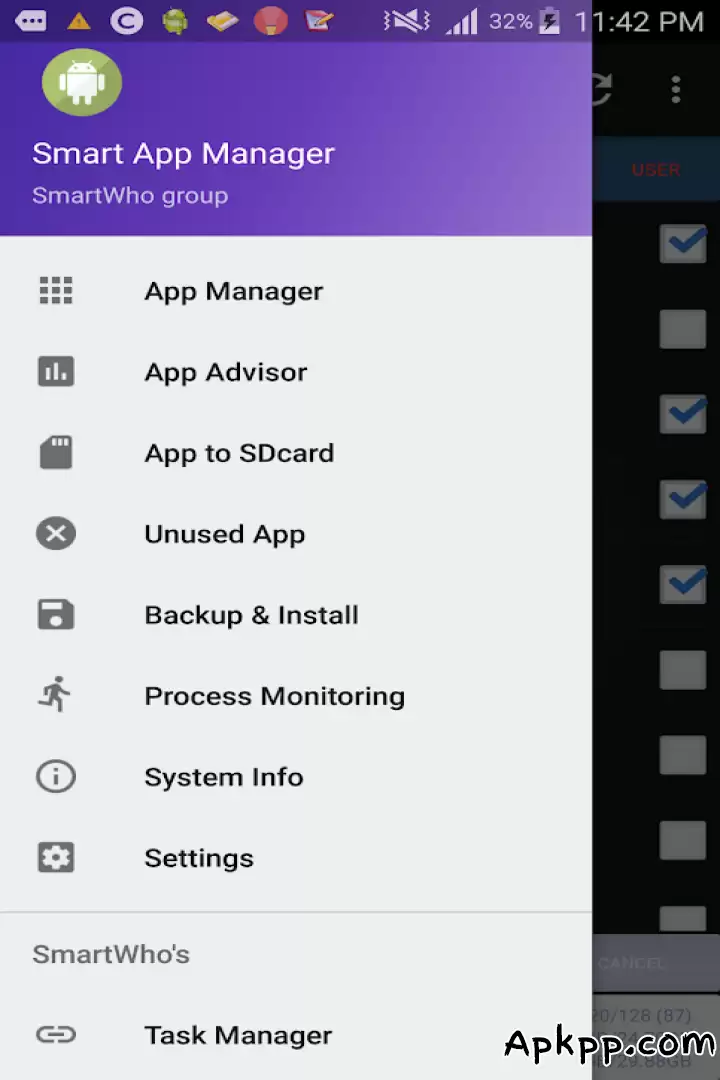720x1080 pixels.
Task: Select App to SDcard entry
Action: point(296,453)
